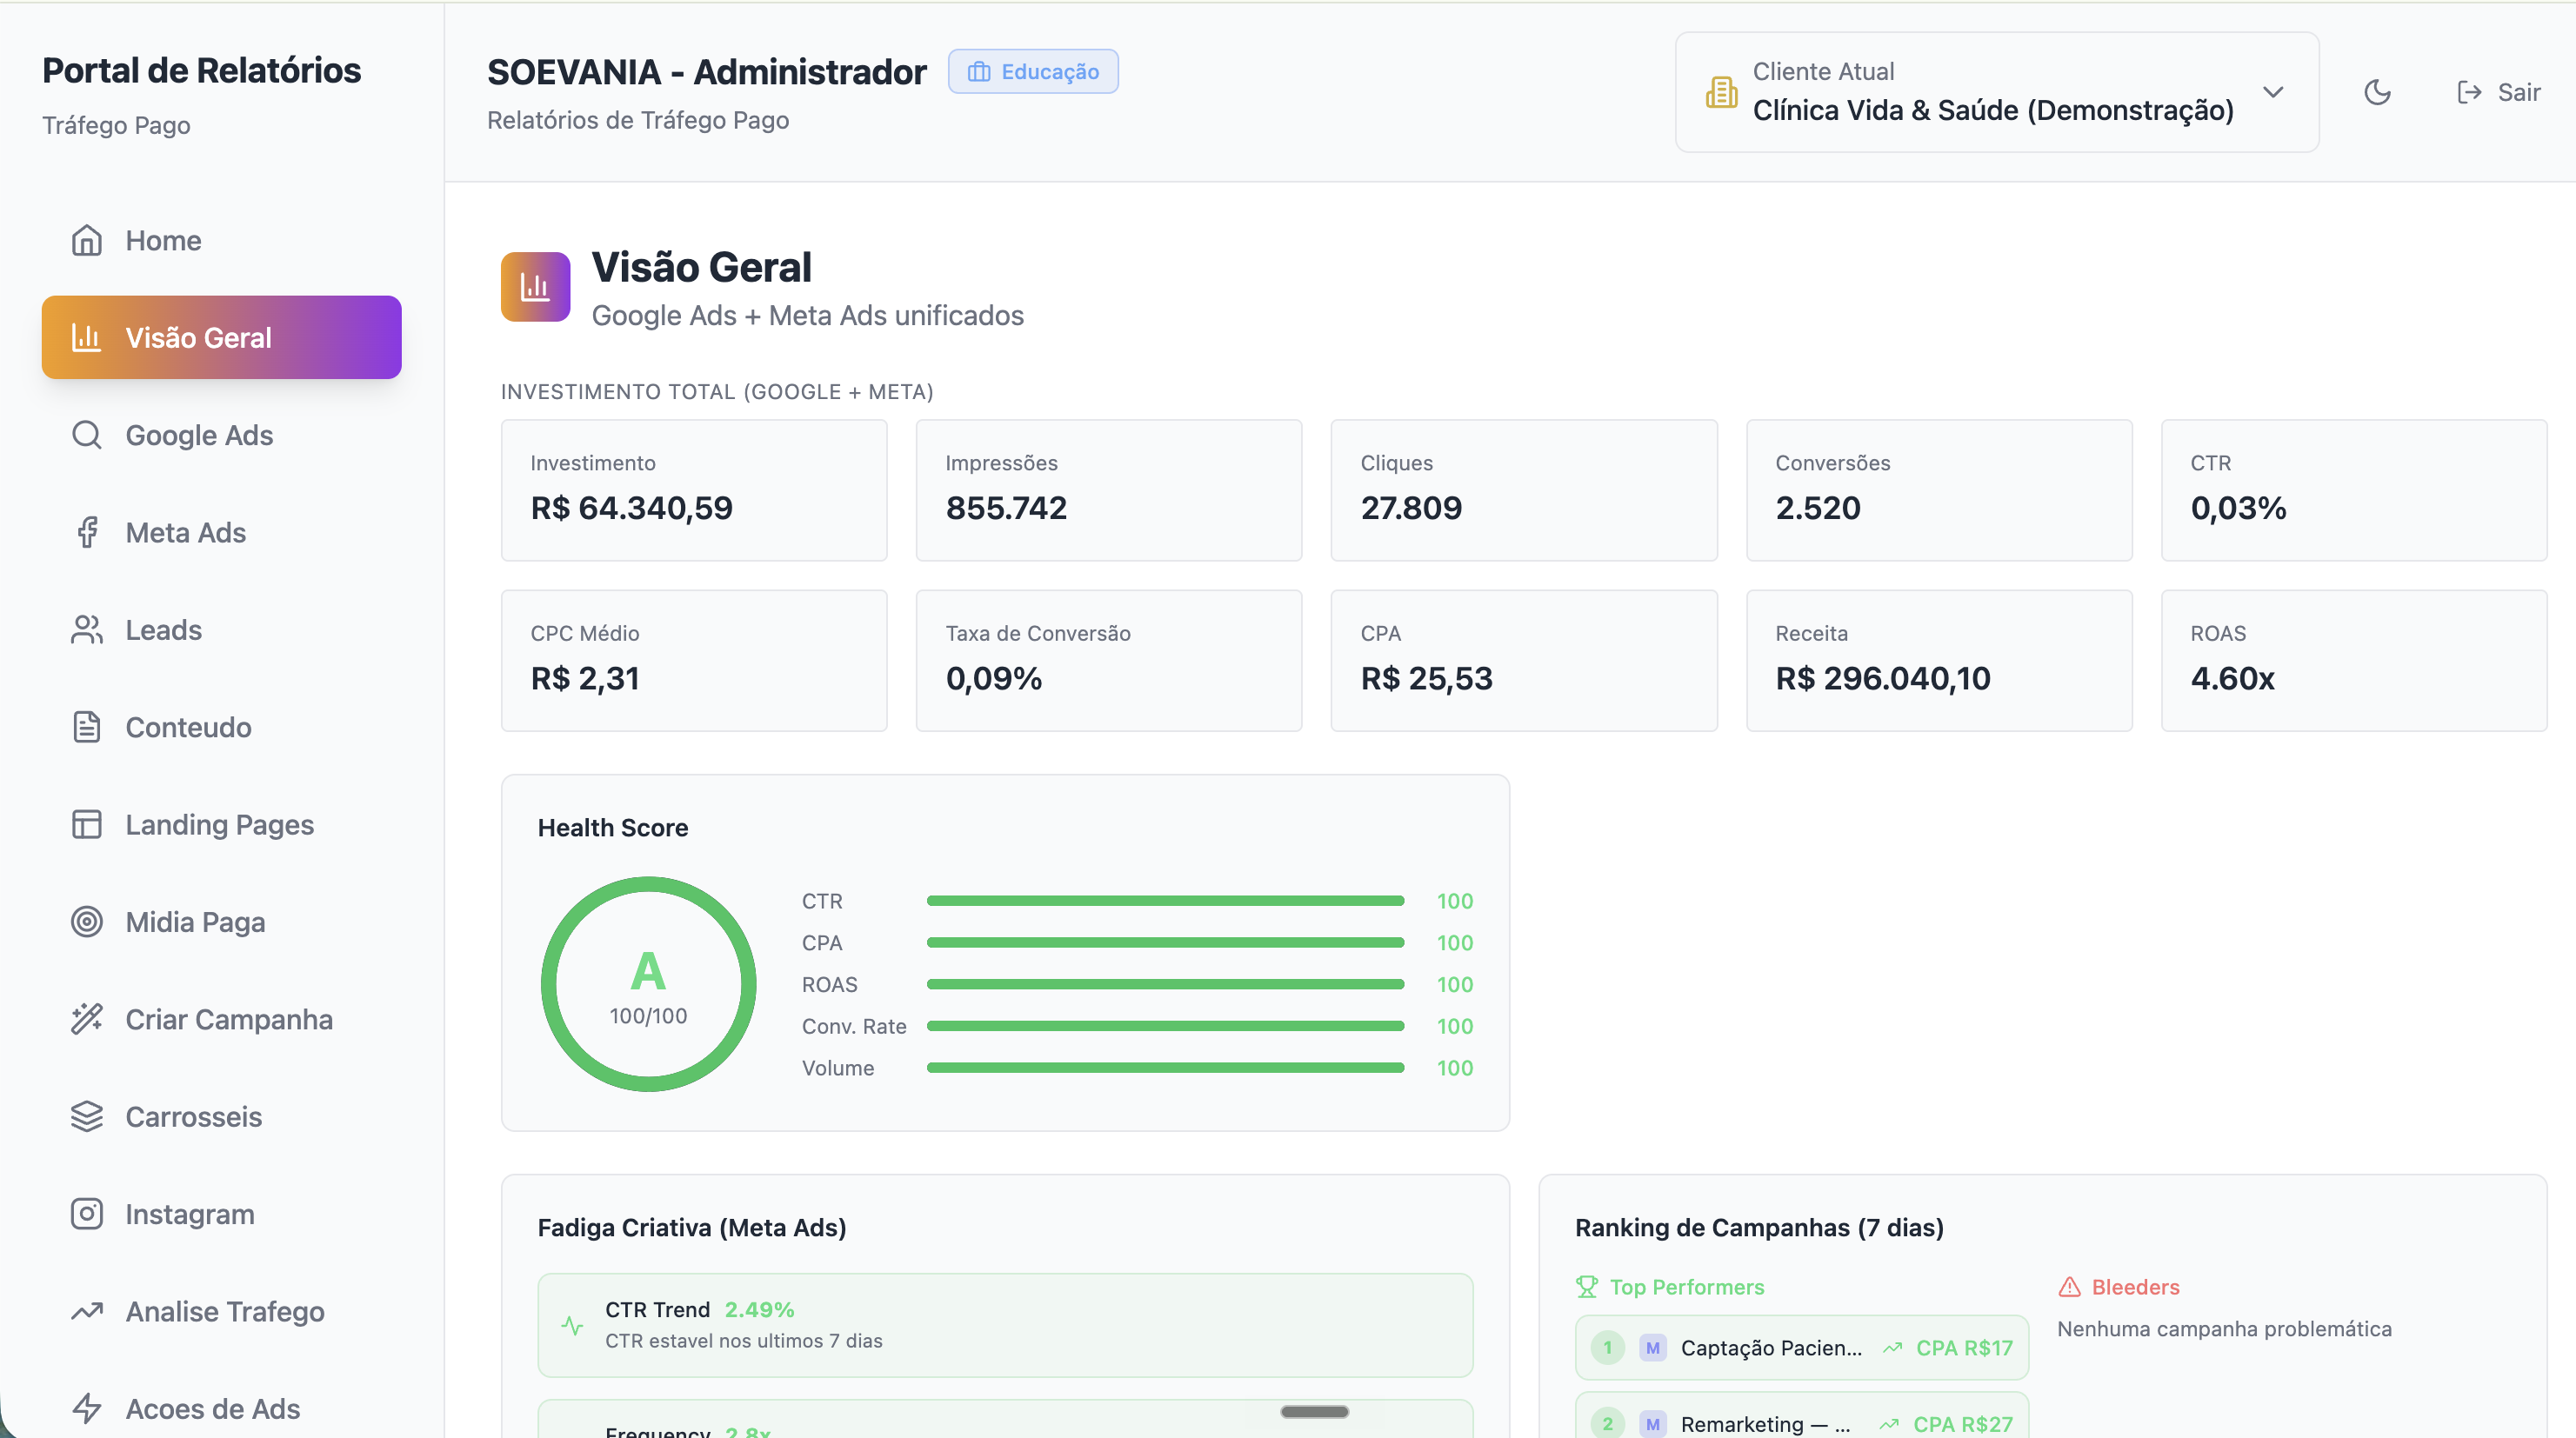This screenshot has height=1438, width=2576.
Task: Click the Fadiga Criativa (Meta Ads) heading
Action: coord(692,1227)
